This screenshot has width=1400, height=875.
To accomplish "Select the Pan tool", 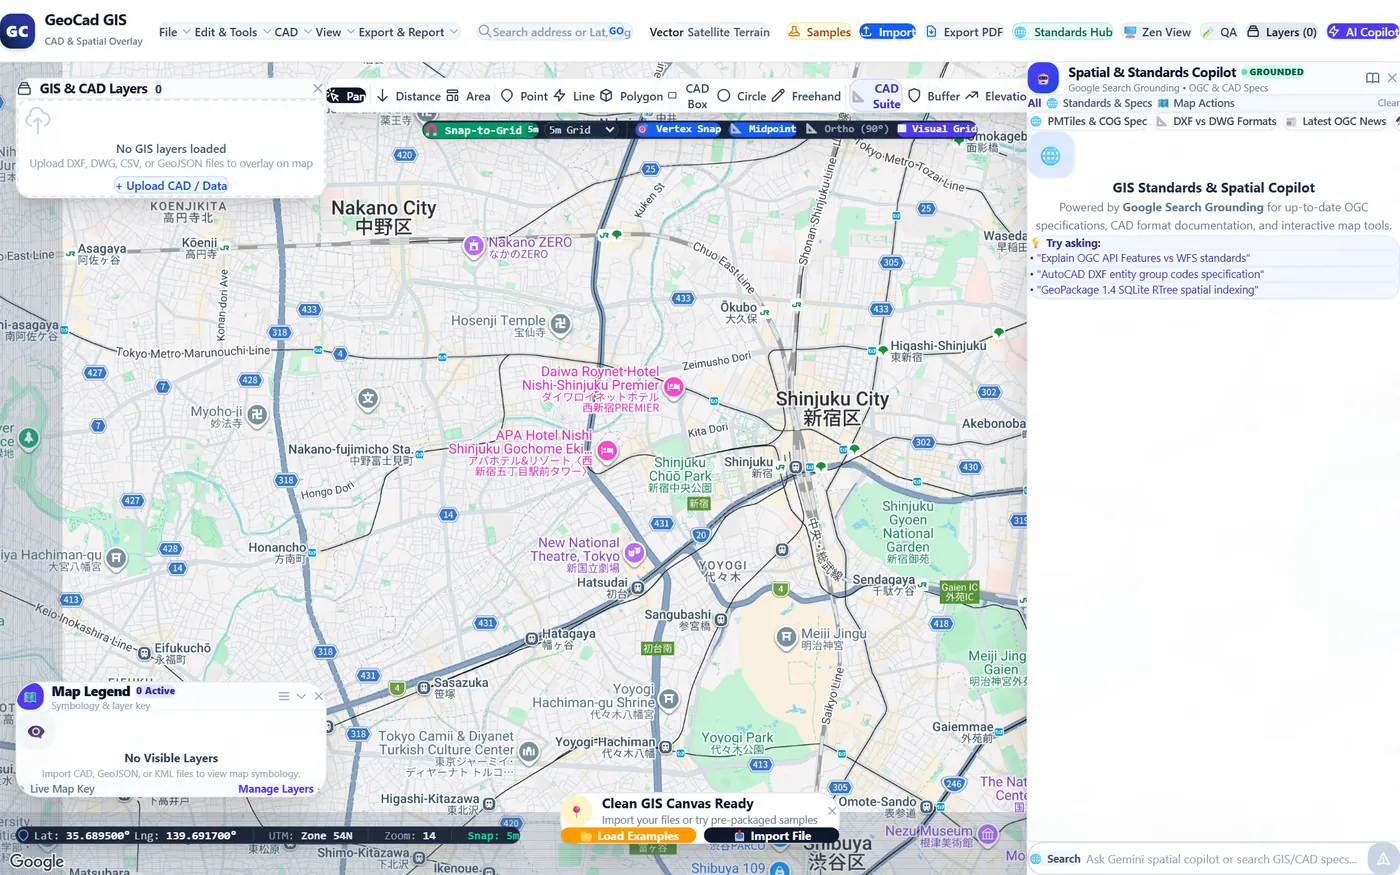I will click(347, 96).
